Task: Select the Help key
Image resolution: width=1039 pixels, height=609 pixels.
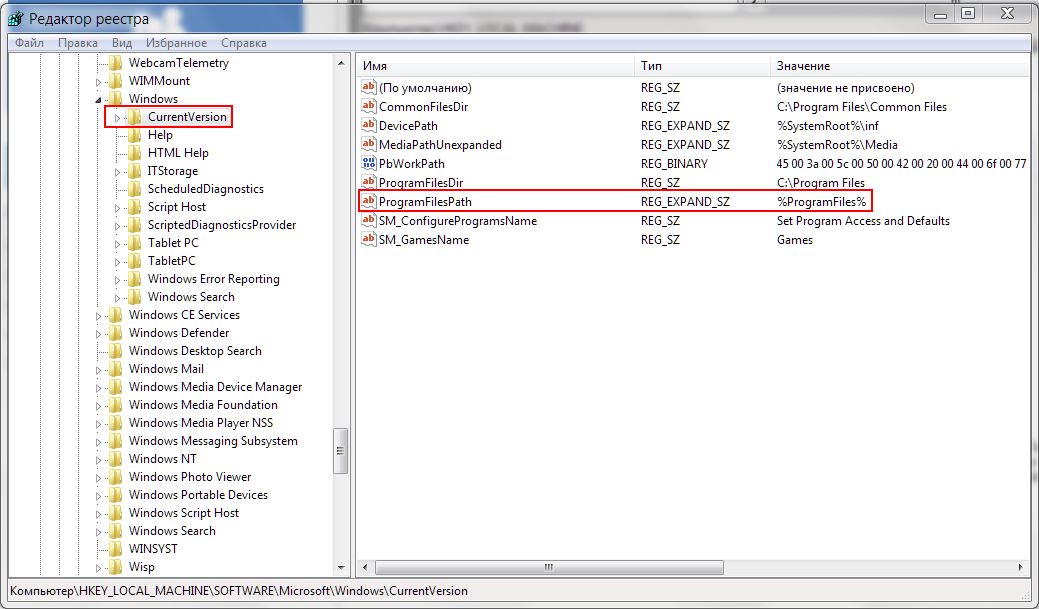Action: click(x=160, y=135)
